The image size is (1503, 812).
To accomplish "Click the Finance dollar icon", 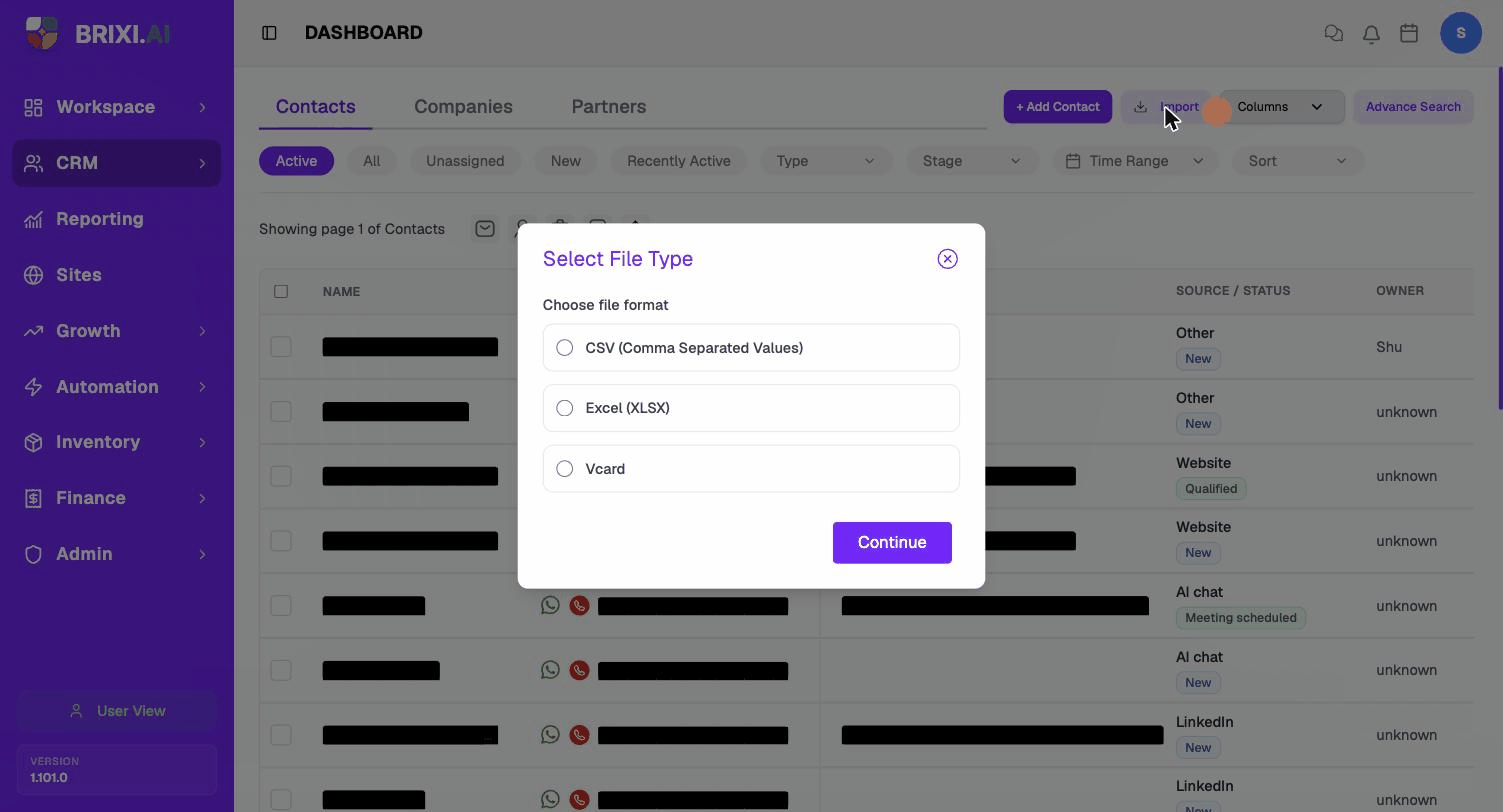I will click(x=33, y=498).
